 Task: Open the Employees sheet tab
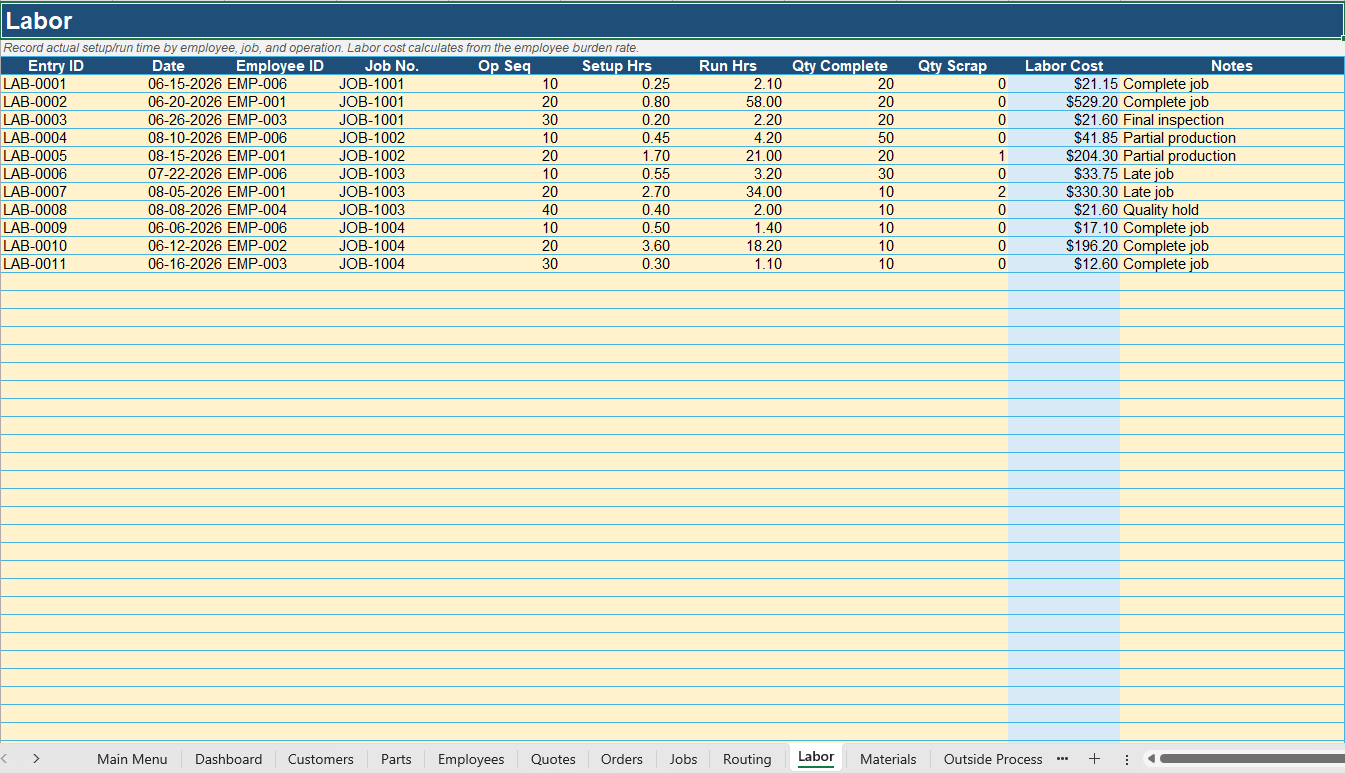click(x=471, y=759)
